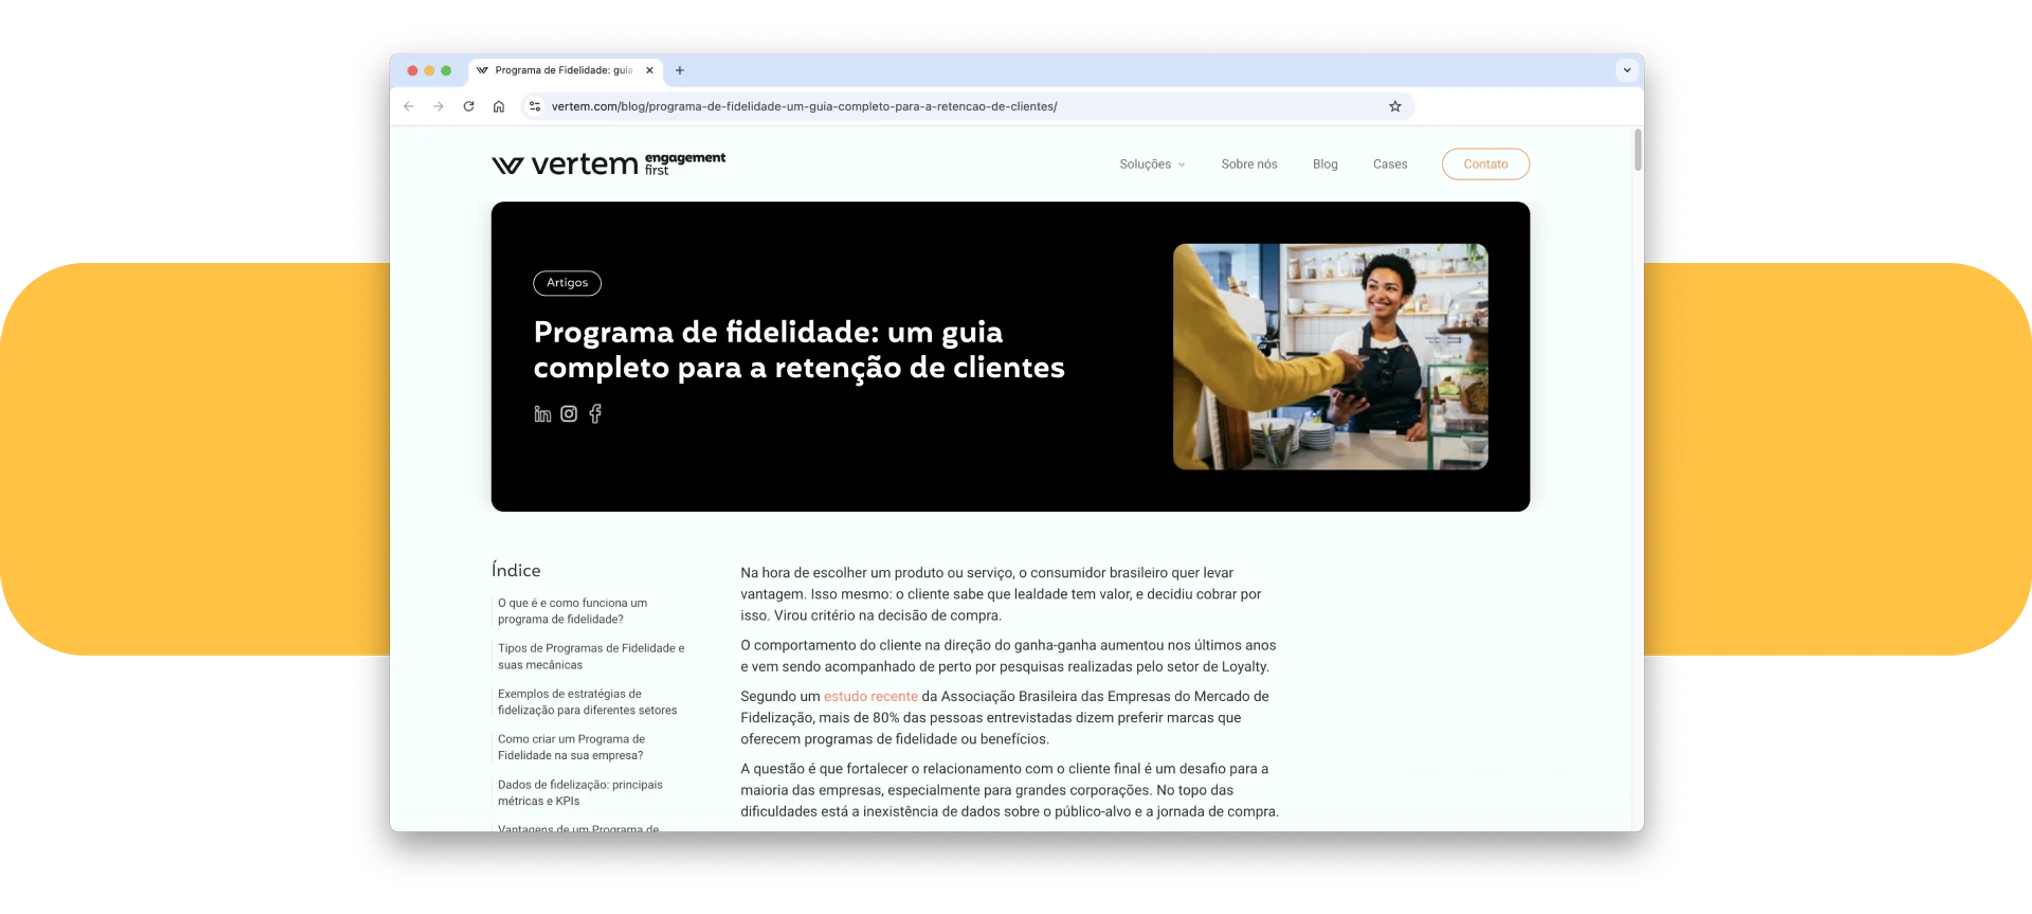Click the hero image of barista
Screen dimensions: 2032x914
point(1330,357)
